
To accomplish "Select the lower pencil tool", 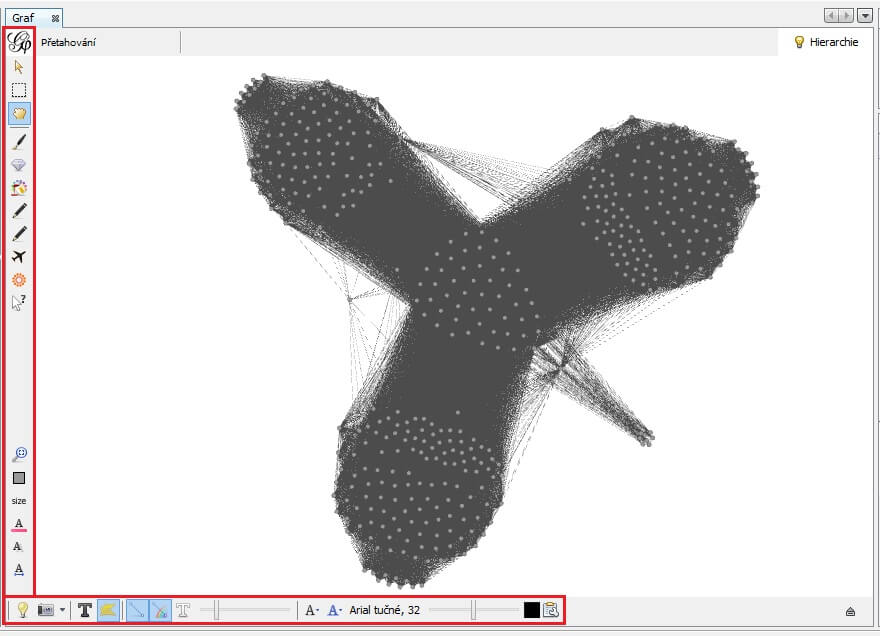I will click(19, 234).
